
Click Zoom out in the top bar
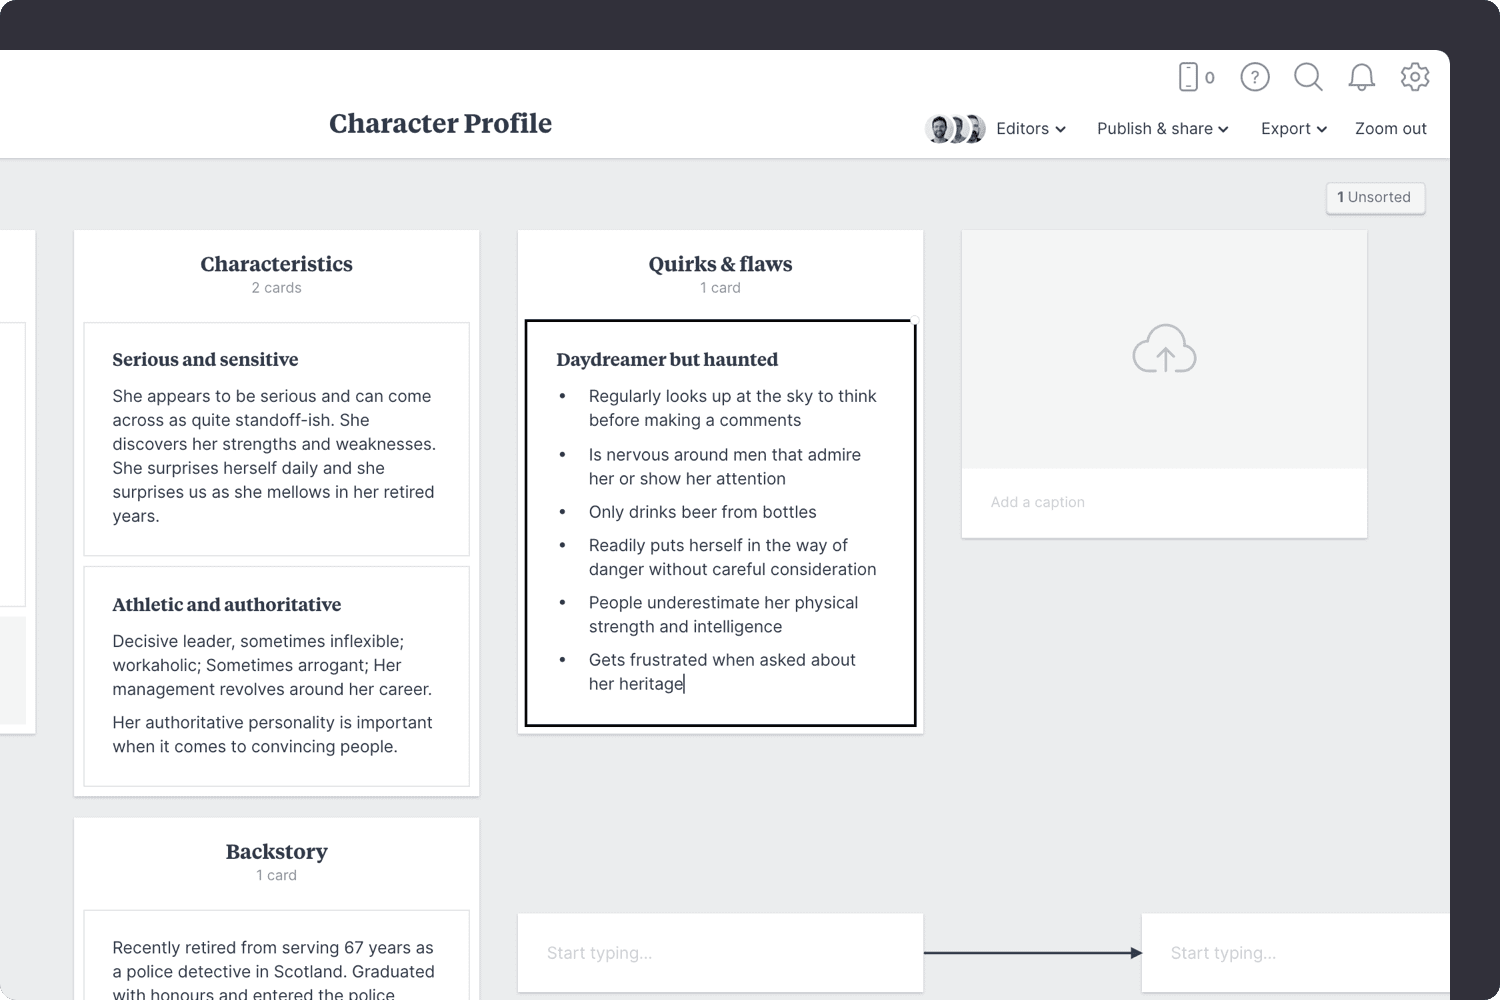coord(1390,128)
